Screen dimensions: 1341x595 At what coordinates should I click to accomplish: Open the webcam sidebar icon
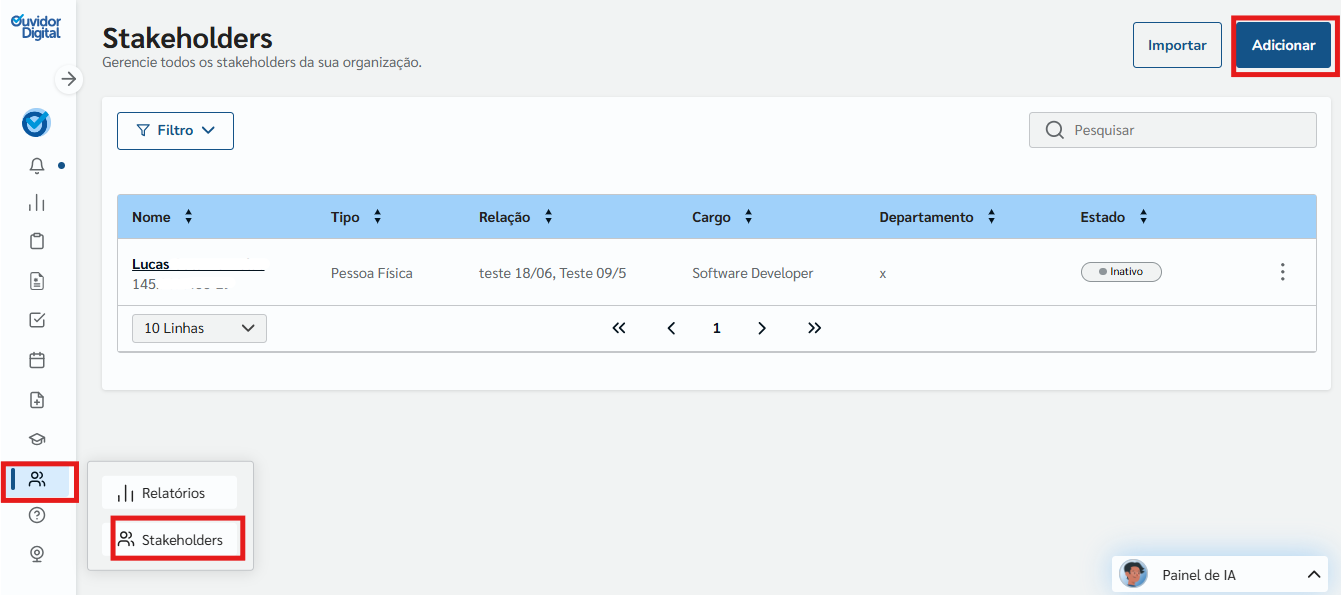[x=37, y=553]
